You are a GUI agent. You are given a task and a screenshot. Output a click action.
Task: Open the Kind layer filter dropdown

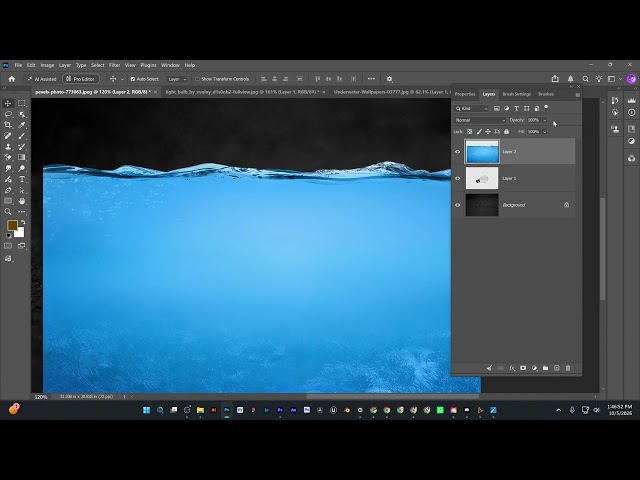(471, 109)
